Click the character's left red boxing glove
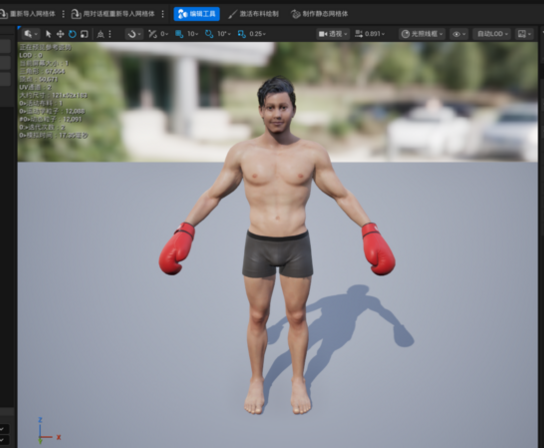 click(x=378, y=248)
